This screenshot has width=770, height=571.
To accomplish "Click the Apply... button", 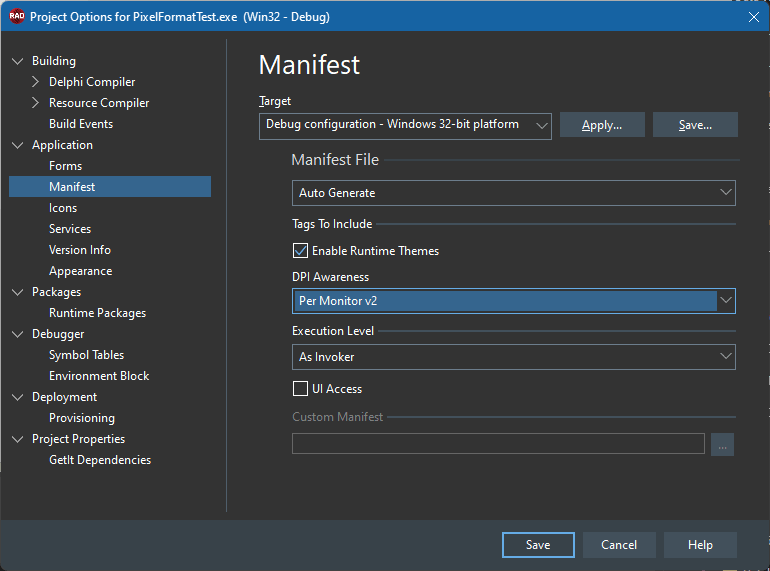I will point(602,125).
